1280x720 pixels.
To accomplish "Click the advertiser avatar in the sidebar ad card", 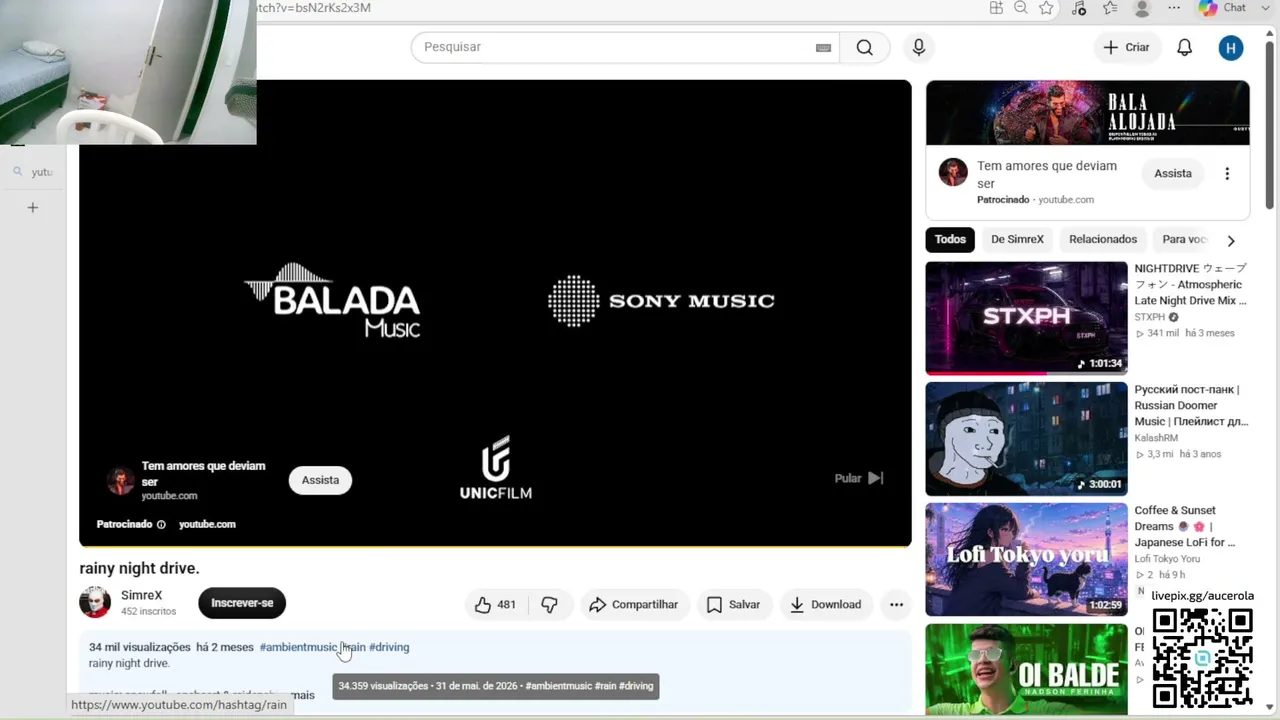I will [953, 172].
